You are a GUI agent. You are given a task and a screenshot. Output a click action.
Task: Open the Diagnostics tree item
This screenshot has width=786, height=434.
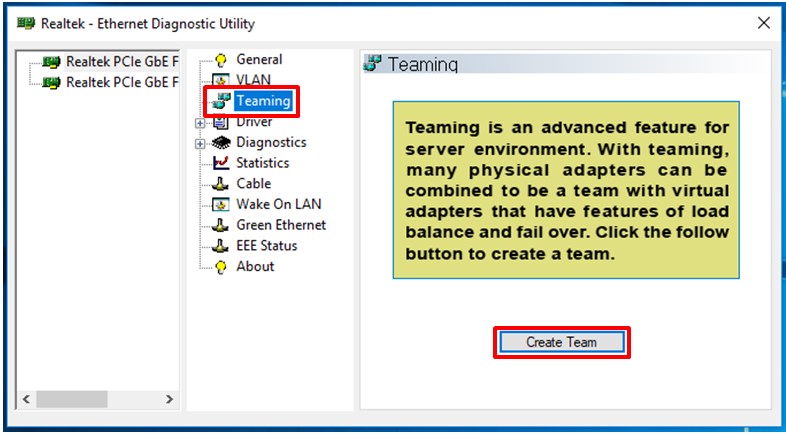tap(271, 142)
